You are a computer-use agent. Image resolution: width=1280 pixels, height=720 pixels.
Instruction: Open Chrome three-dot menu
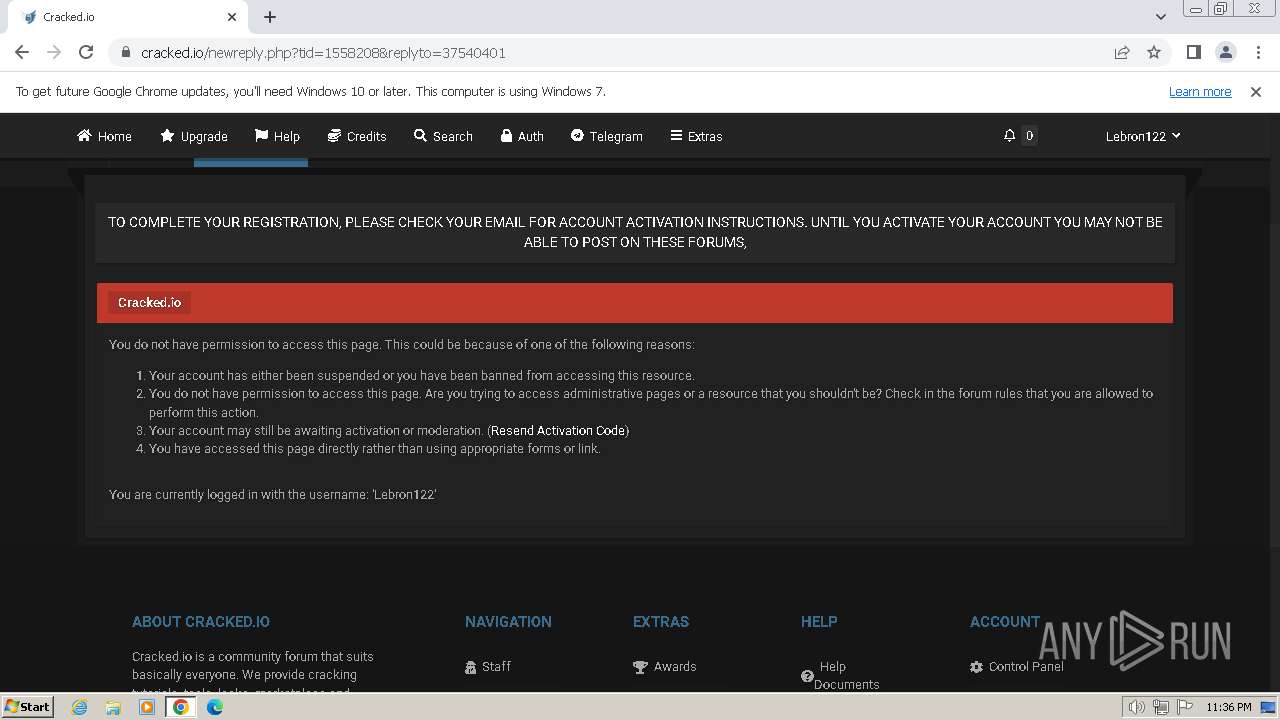1257,52
